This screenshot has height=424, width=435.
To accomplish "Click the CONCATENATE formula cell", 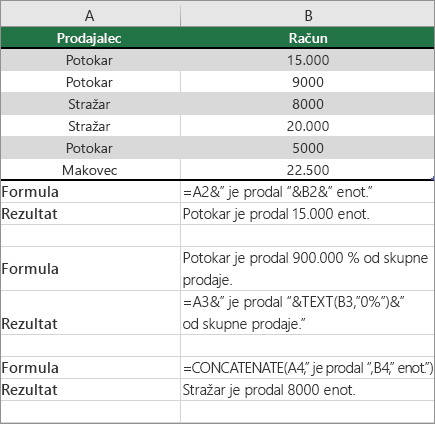I will coord(307,368).
